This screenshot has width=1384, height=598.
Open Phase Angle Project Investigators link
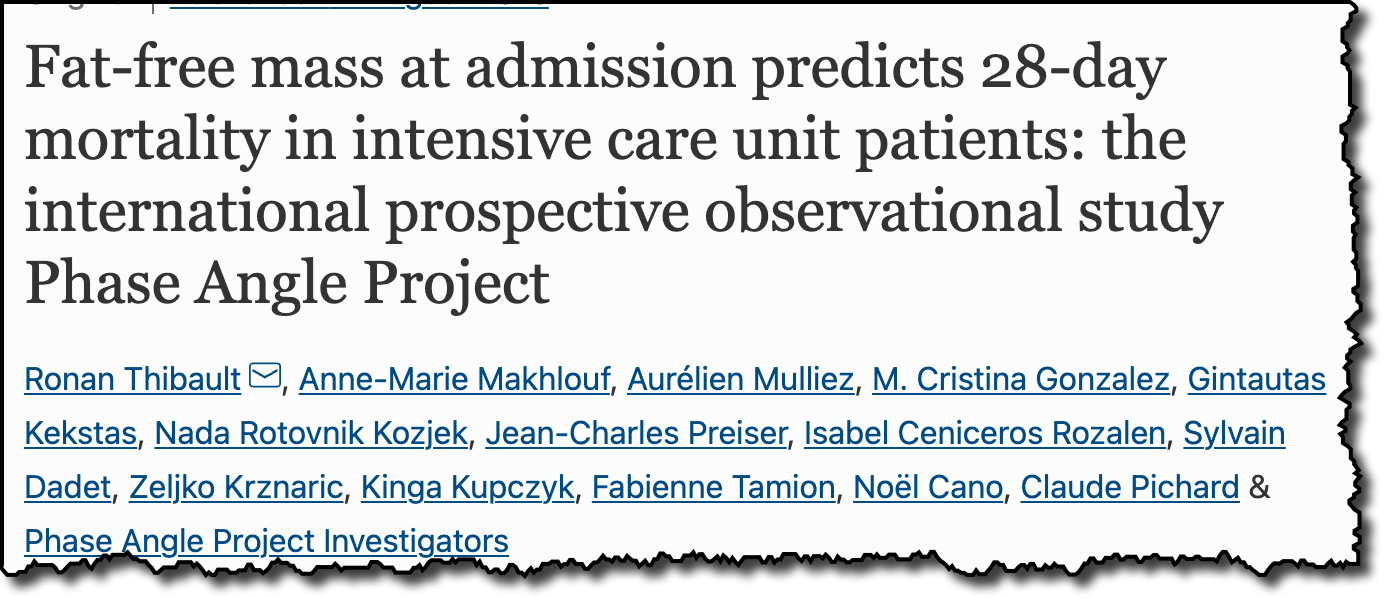point(266,541)
